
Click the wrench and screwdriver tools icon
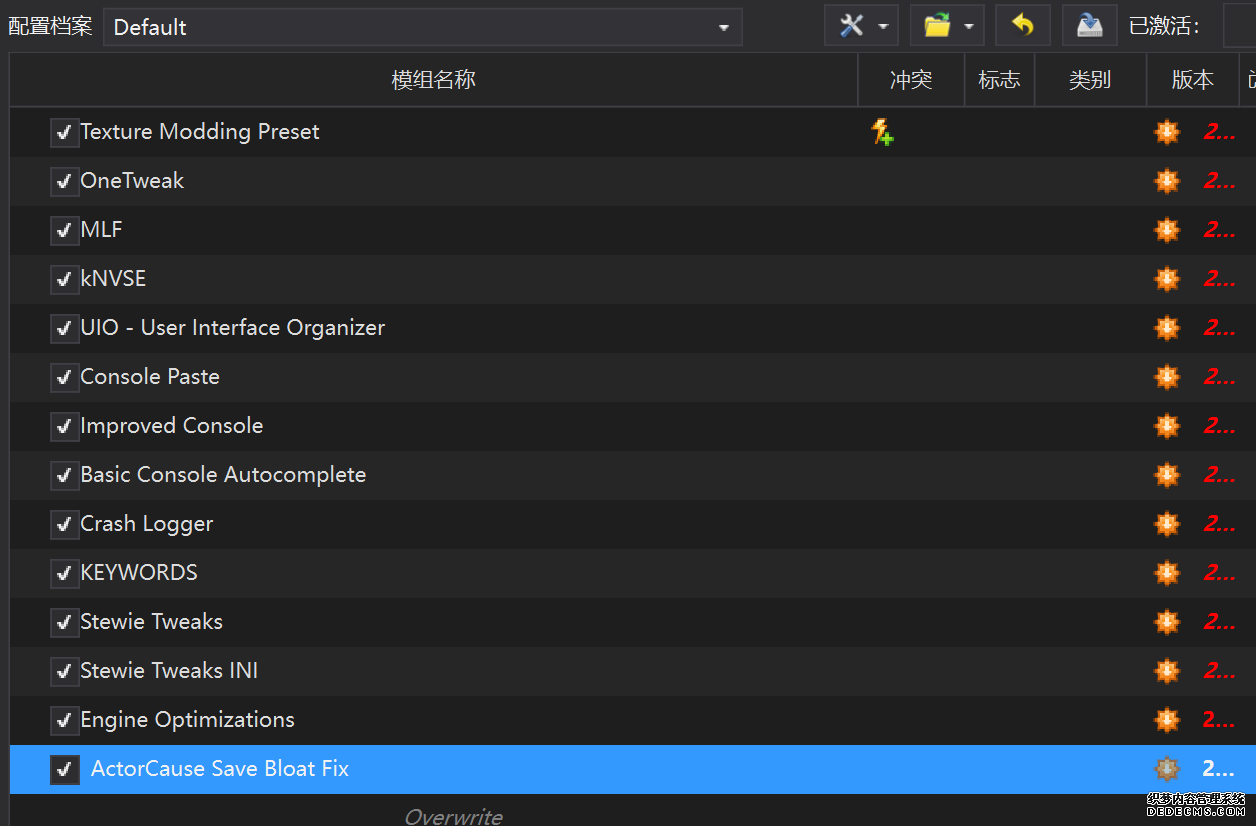pos(851,26)
